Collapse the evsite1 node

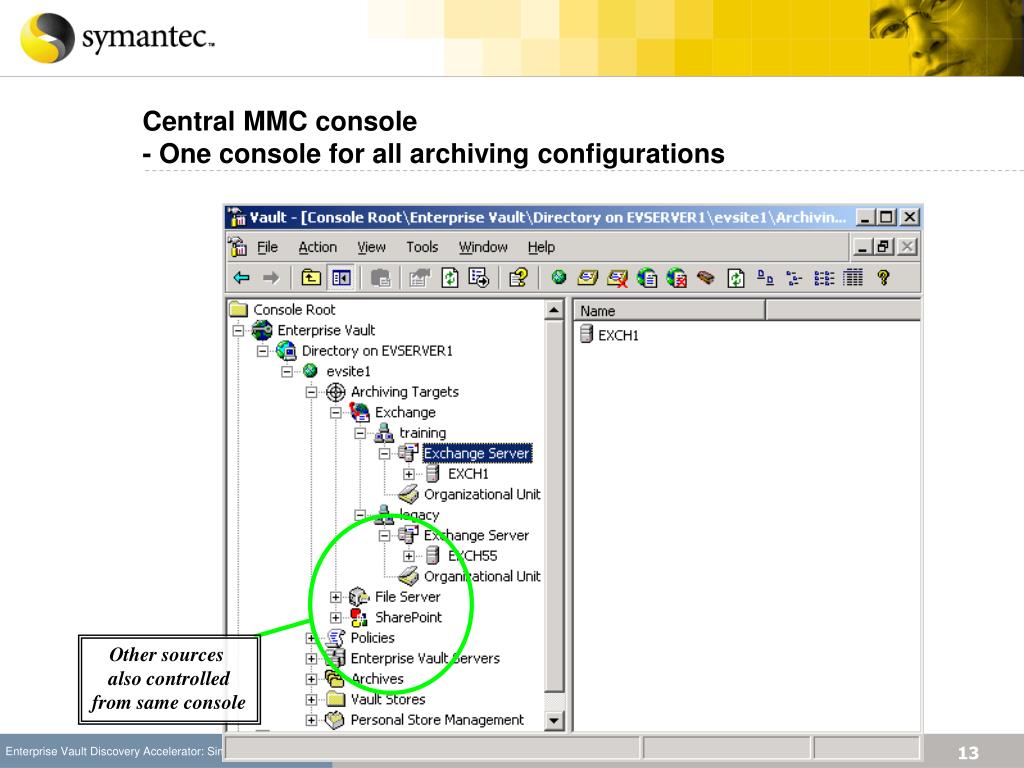(x=287, y=372)
